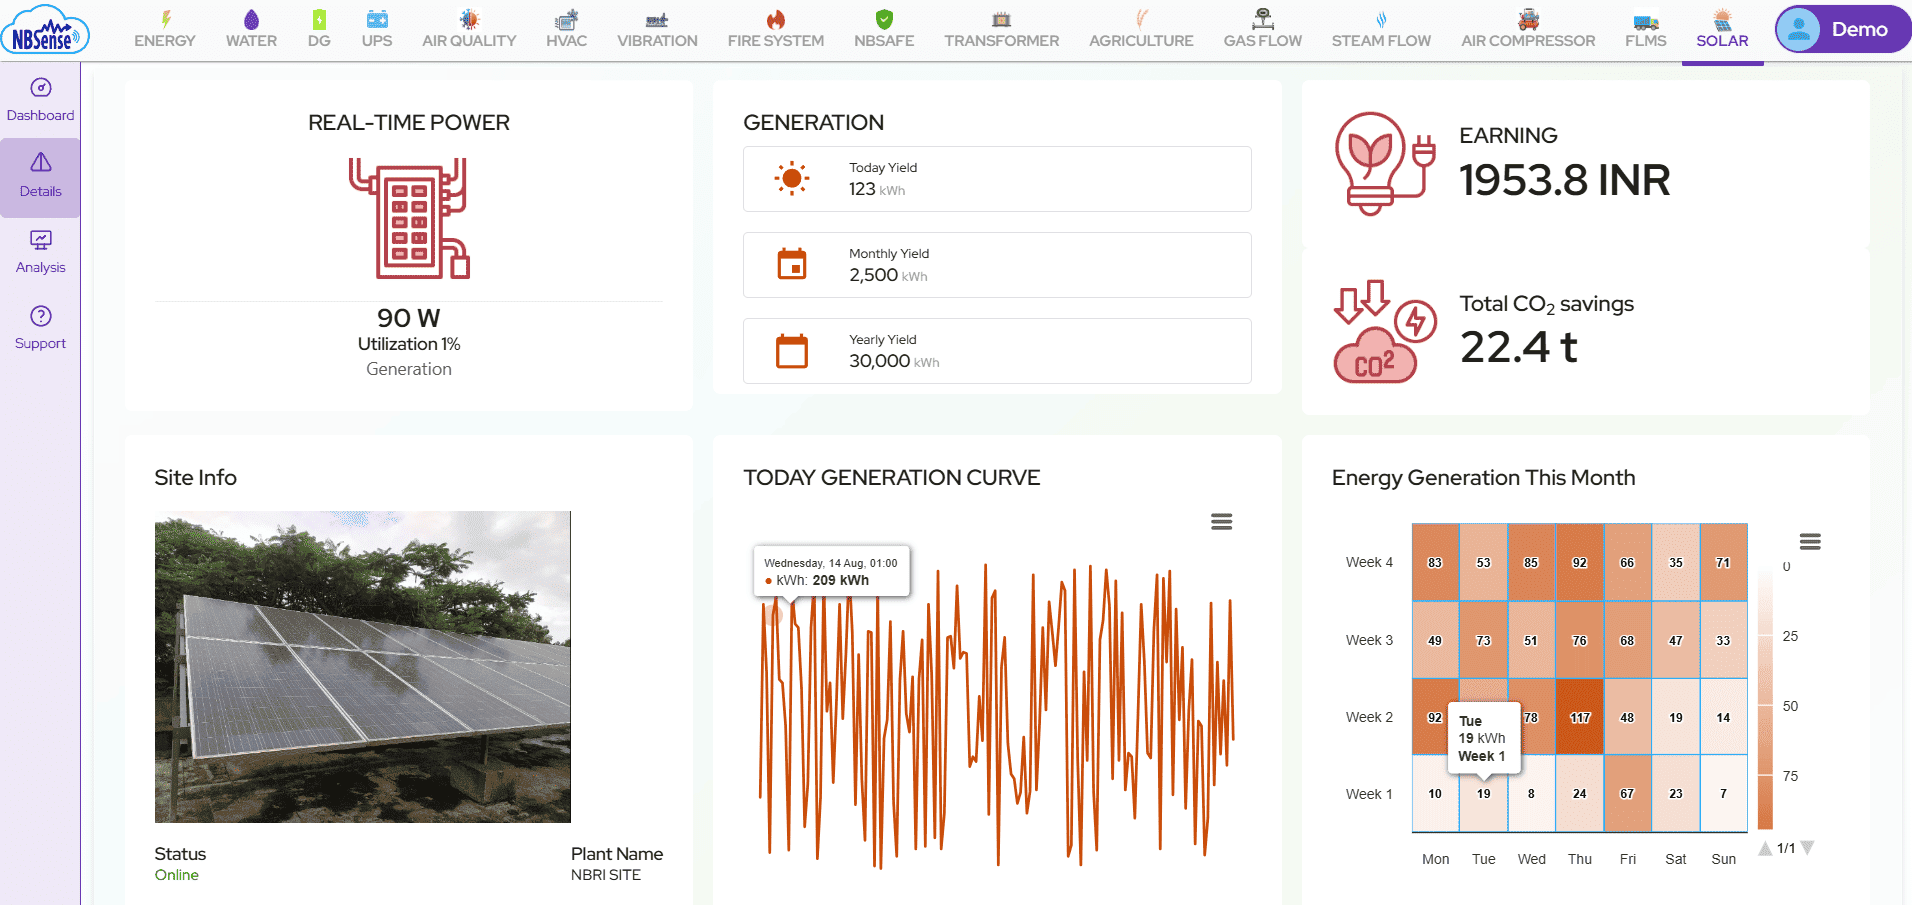Click the FLMS truck icon
Screen dimensions: 1912x905
[x=1646, y=20]
